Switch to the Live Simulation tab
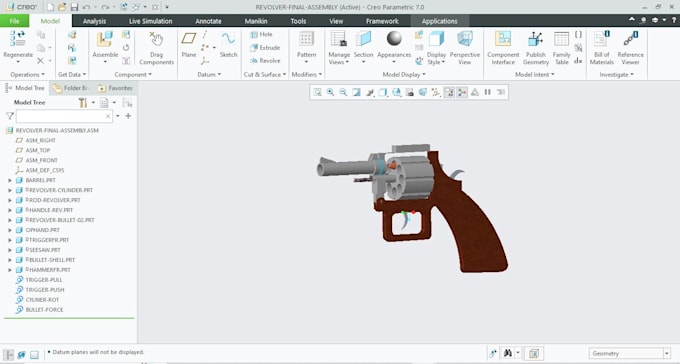The height and width of the screenshot is (364, 680). 150,21
